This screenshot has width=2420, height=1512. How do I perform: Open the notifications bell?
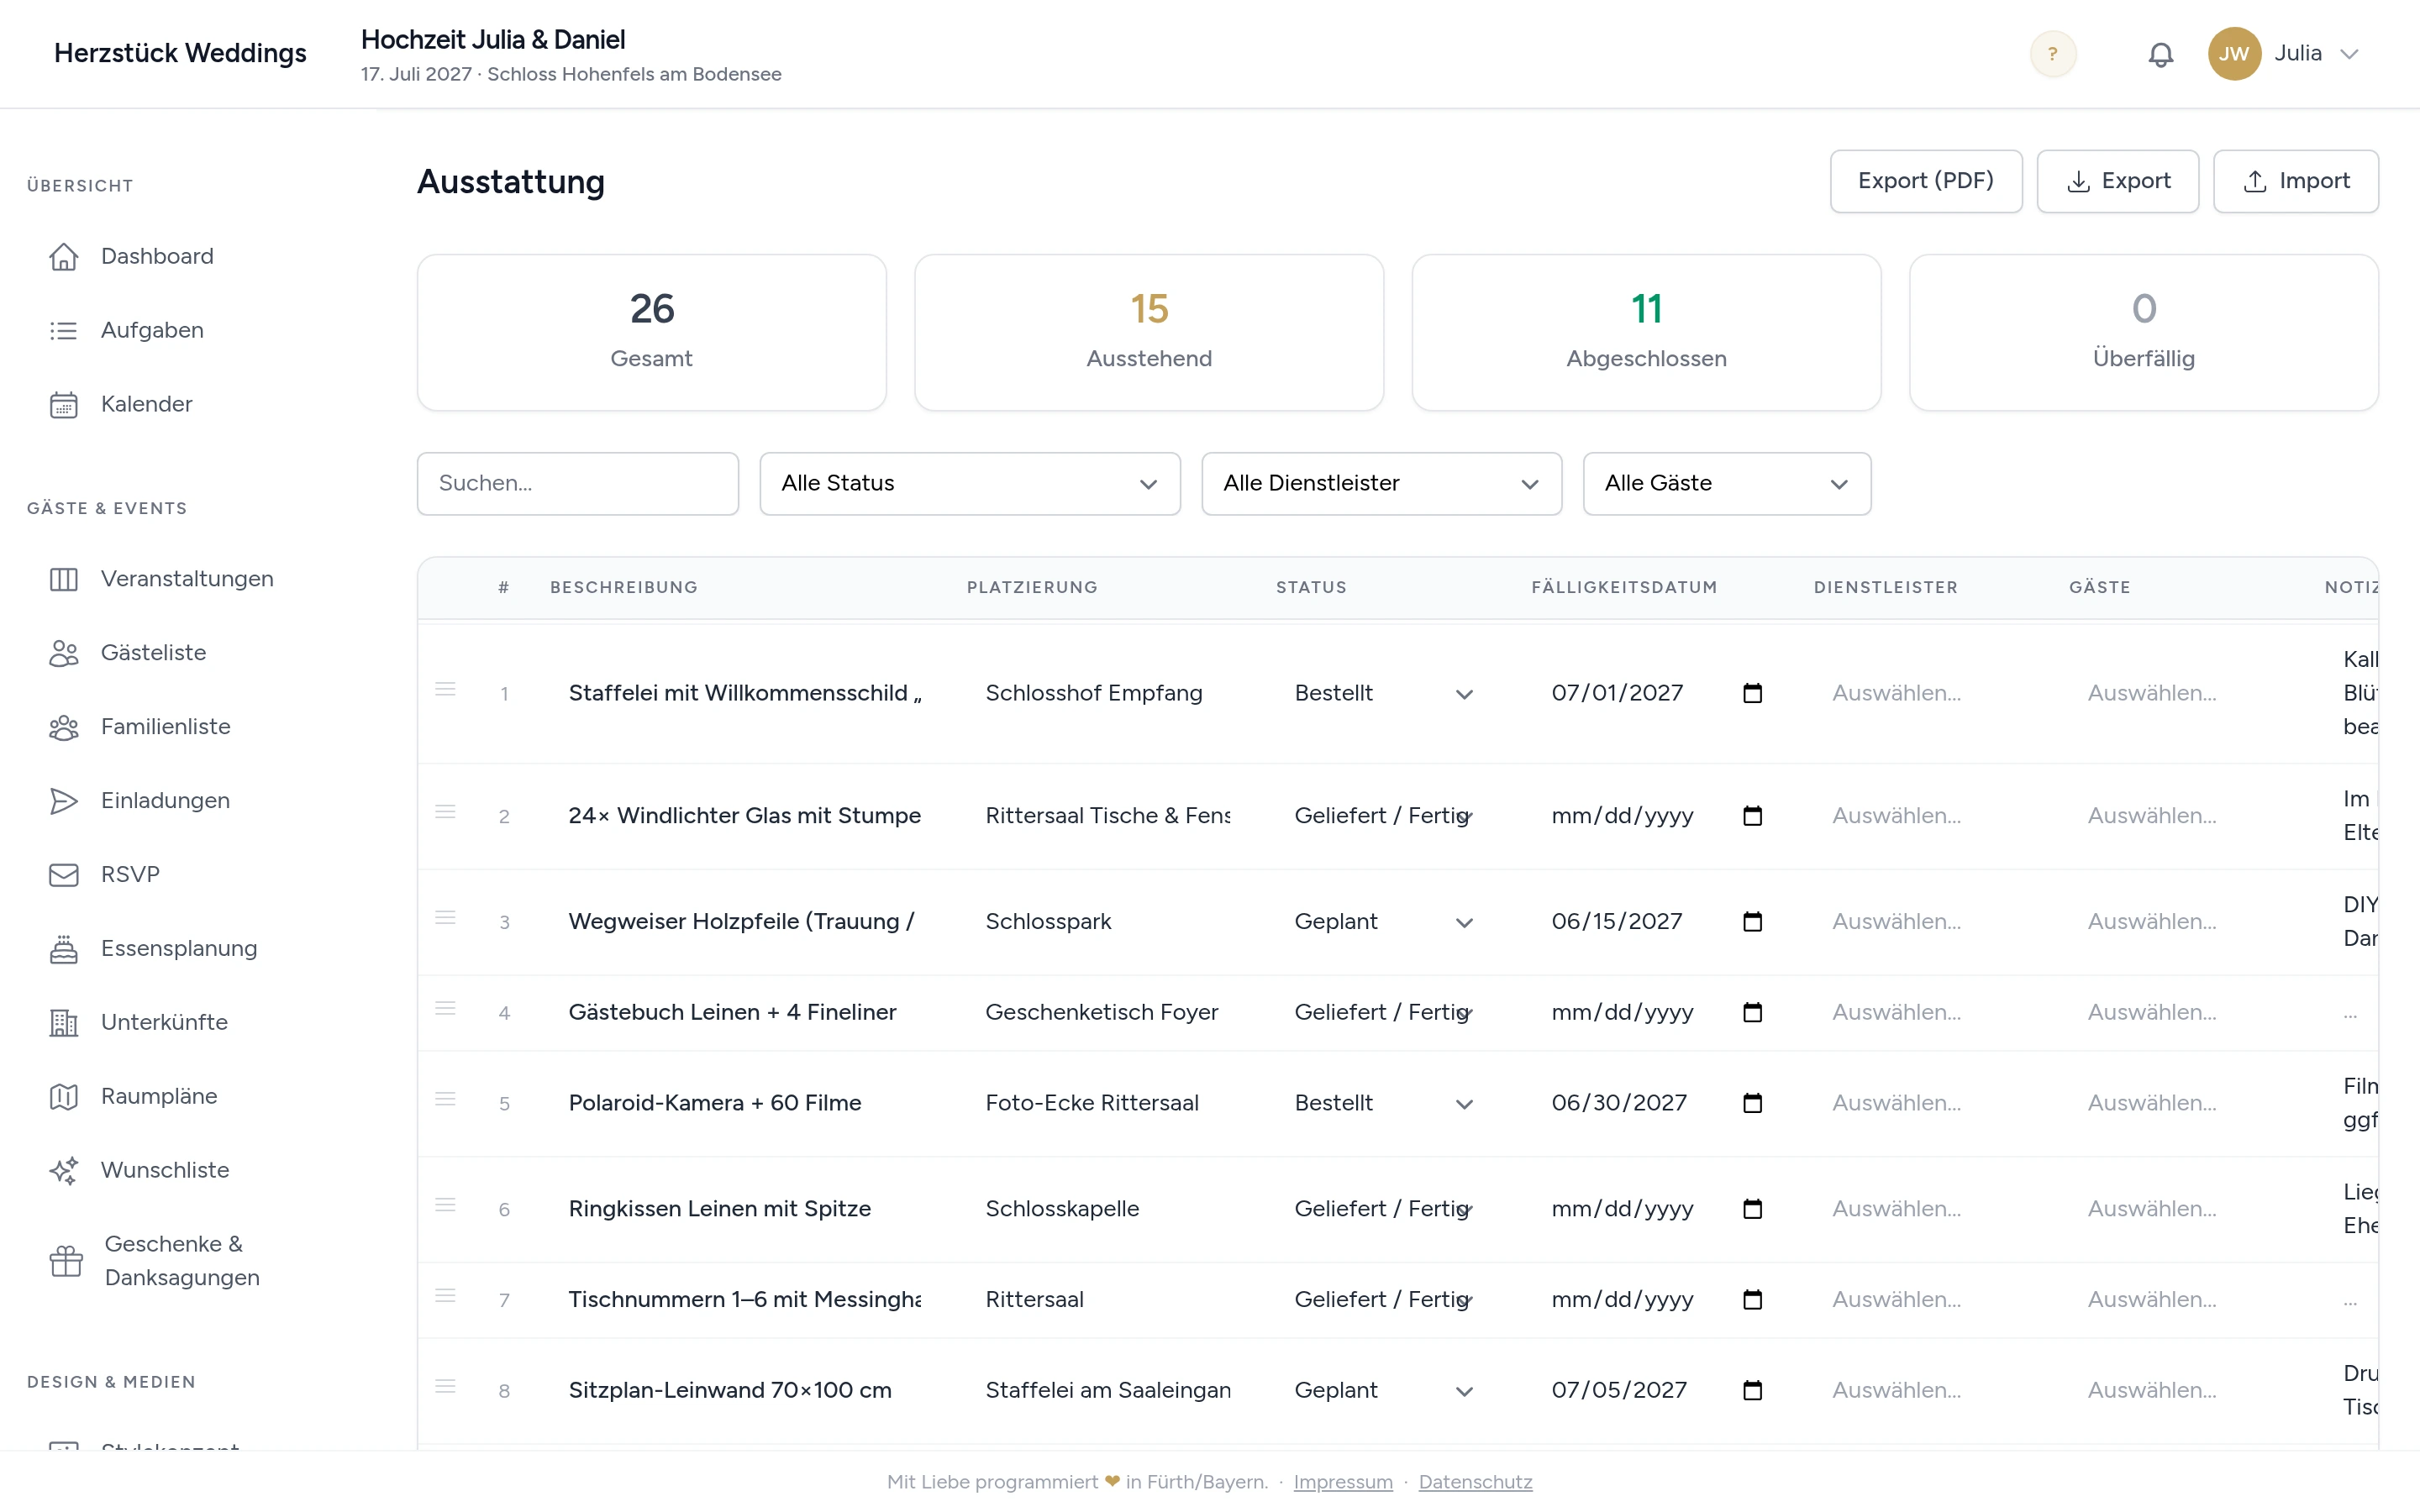point(2160,54)
